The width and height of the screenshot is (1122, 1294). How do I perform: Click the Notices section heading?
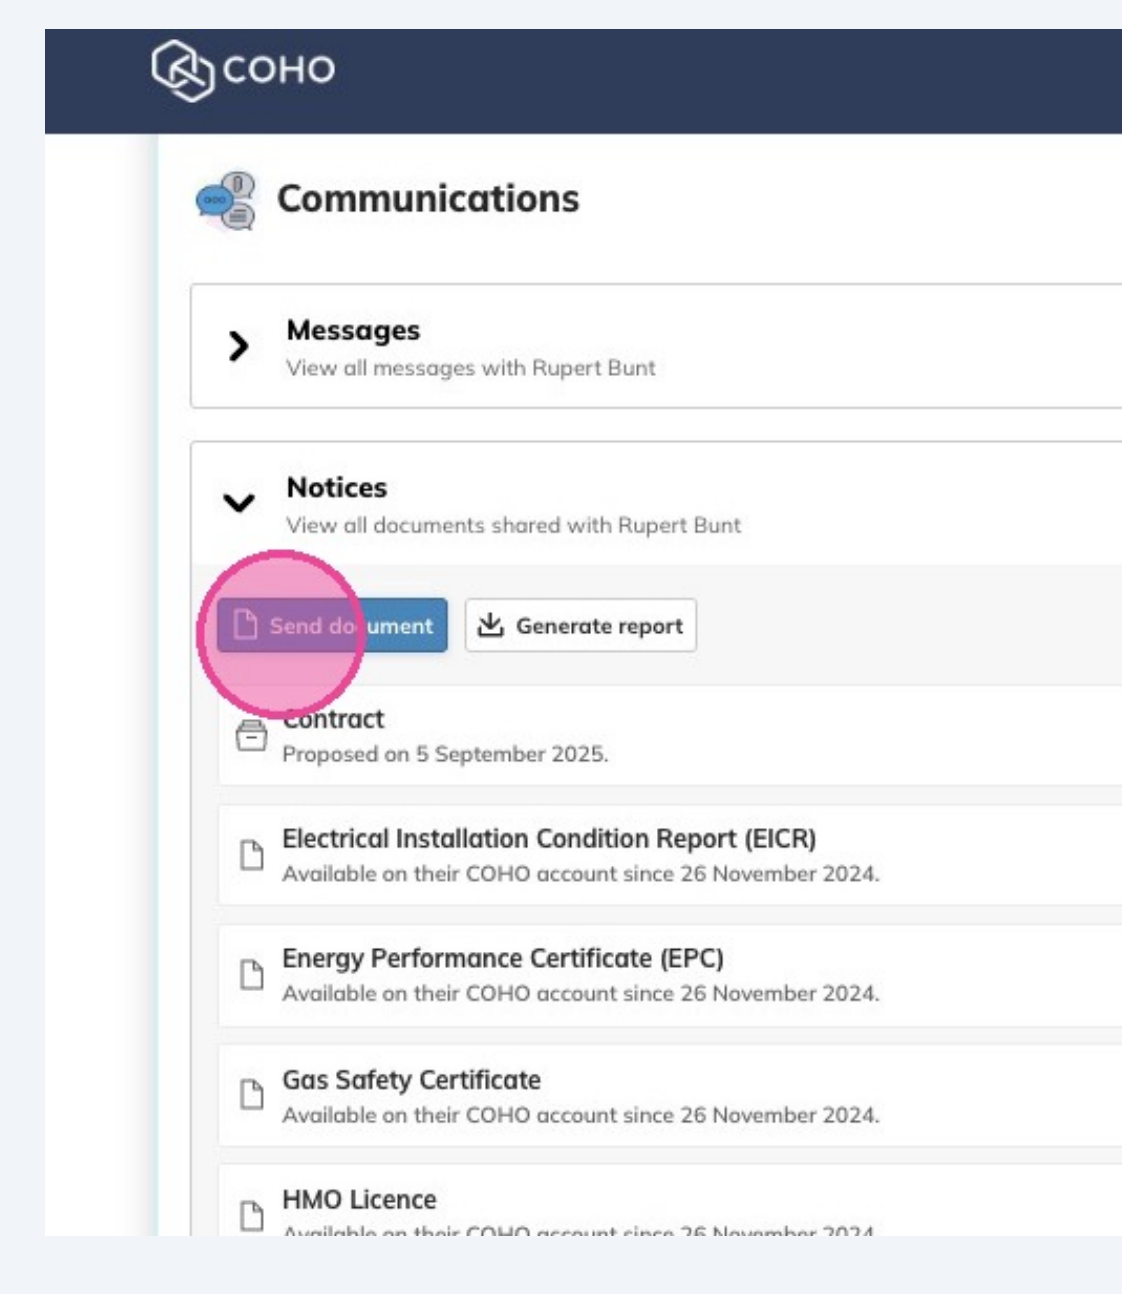[x=336, y=487]
